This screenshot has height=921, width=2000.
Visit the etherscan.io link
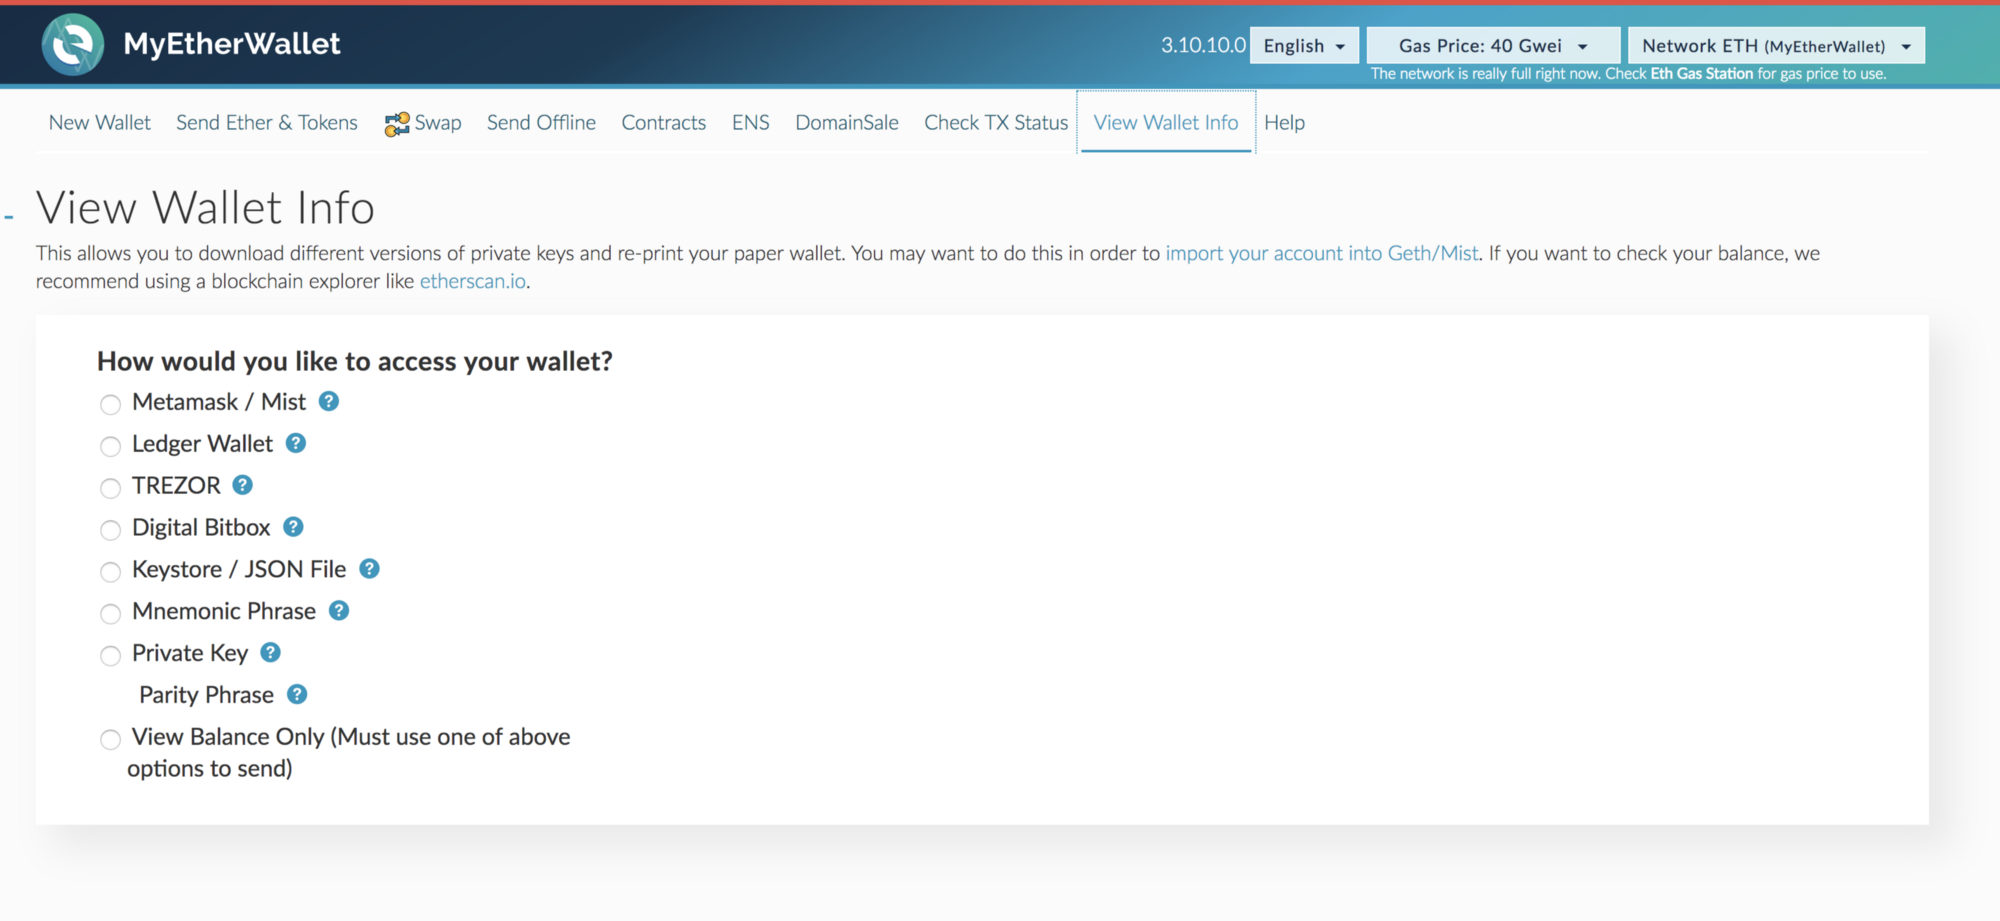point(473,281)
